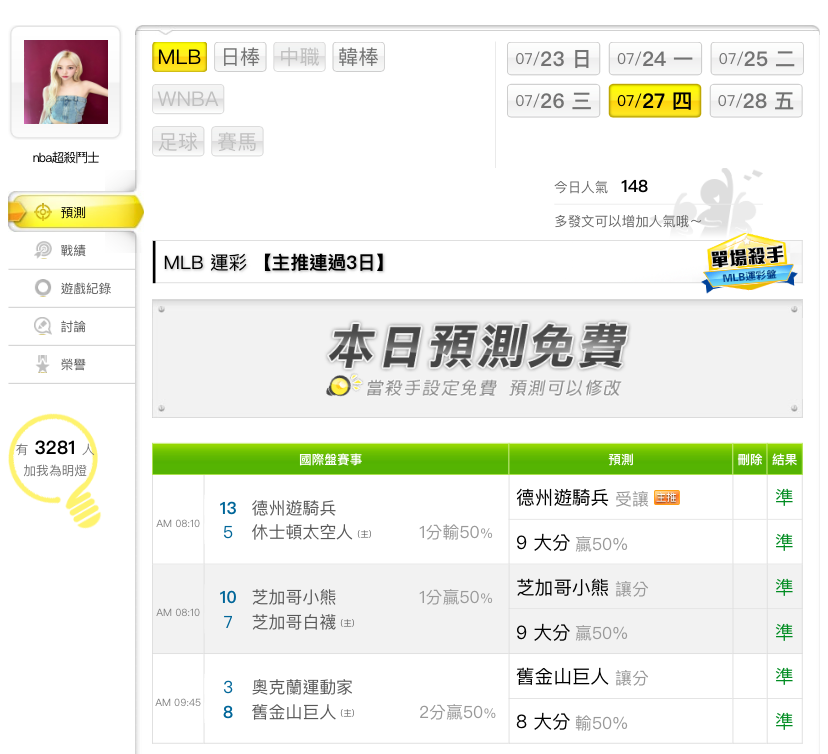Click the score 13 for 德州遊騎兵

coord(228,508)
